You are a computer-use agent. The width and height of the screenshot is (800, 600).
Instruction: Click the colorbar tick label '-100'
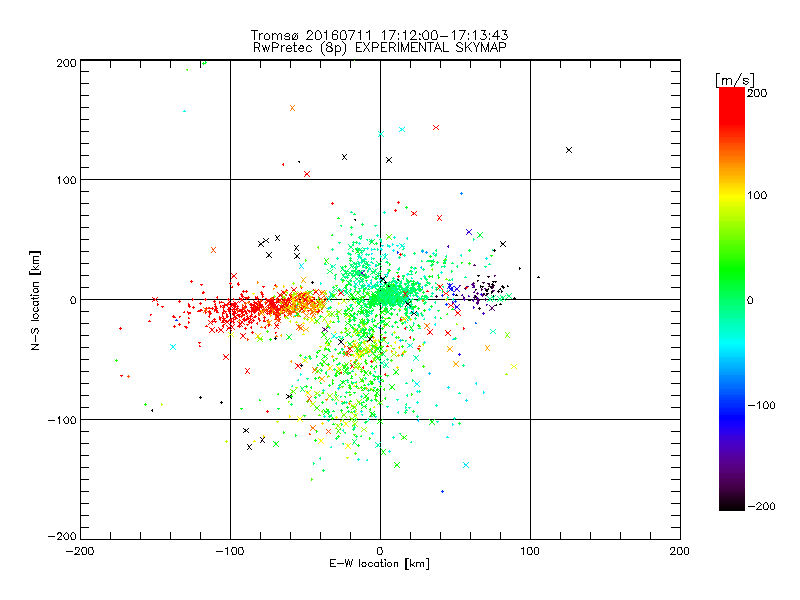point(762,406)
